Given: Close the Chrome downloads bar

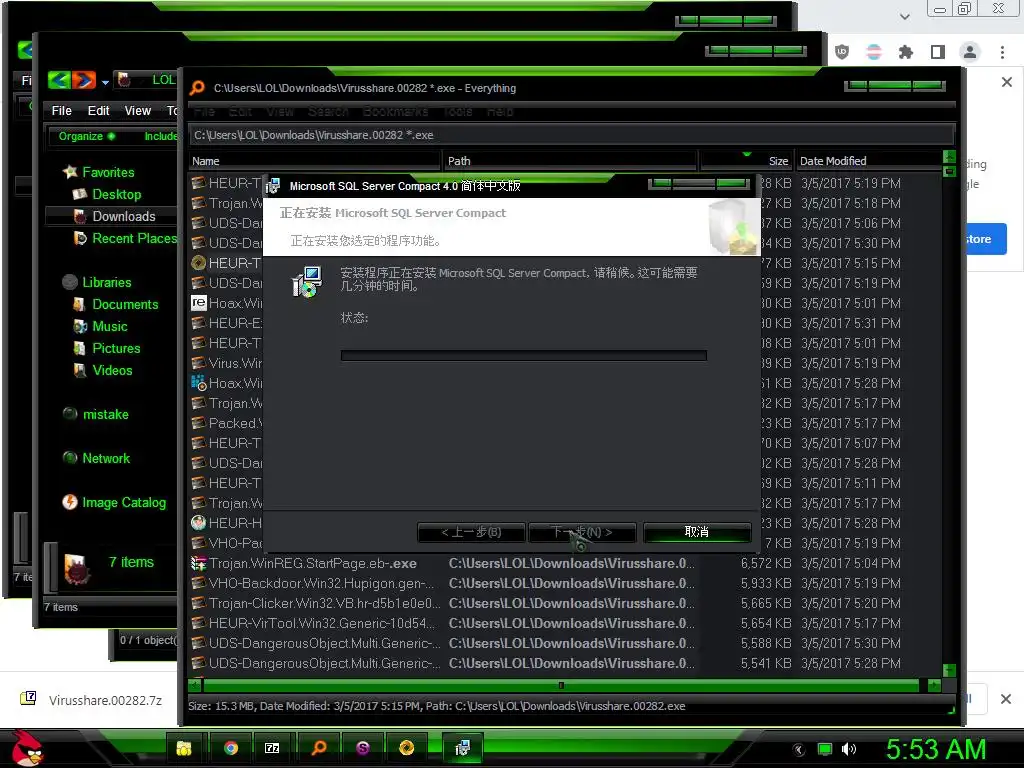Looking at the screenshot, I should (x=1006, y=699).
